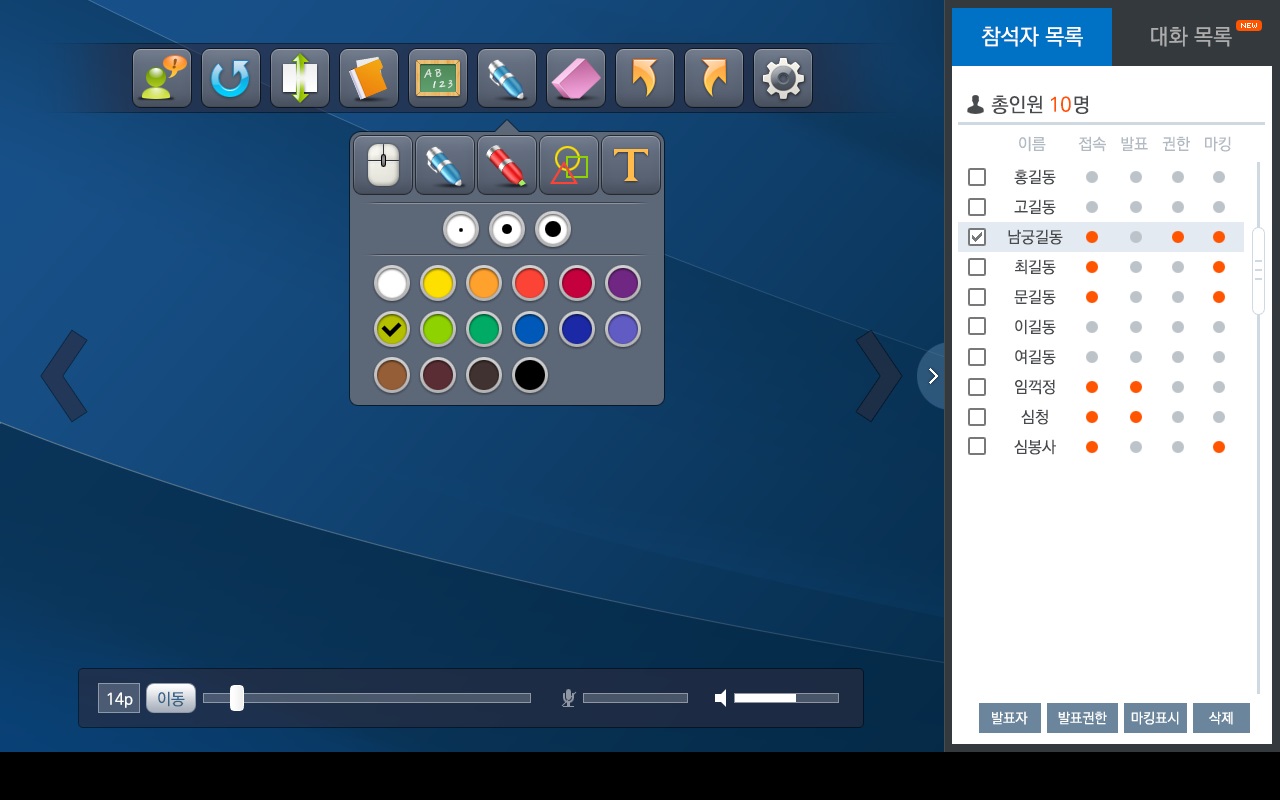Click the vertical fit page icon
The image size is (1280, 800).
[x=300, y=78]
